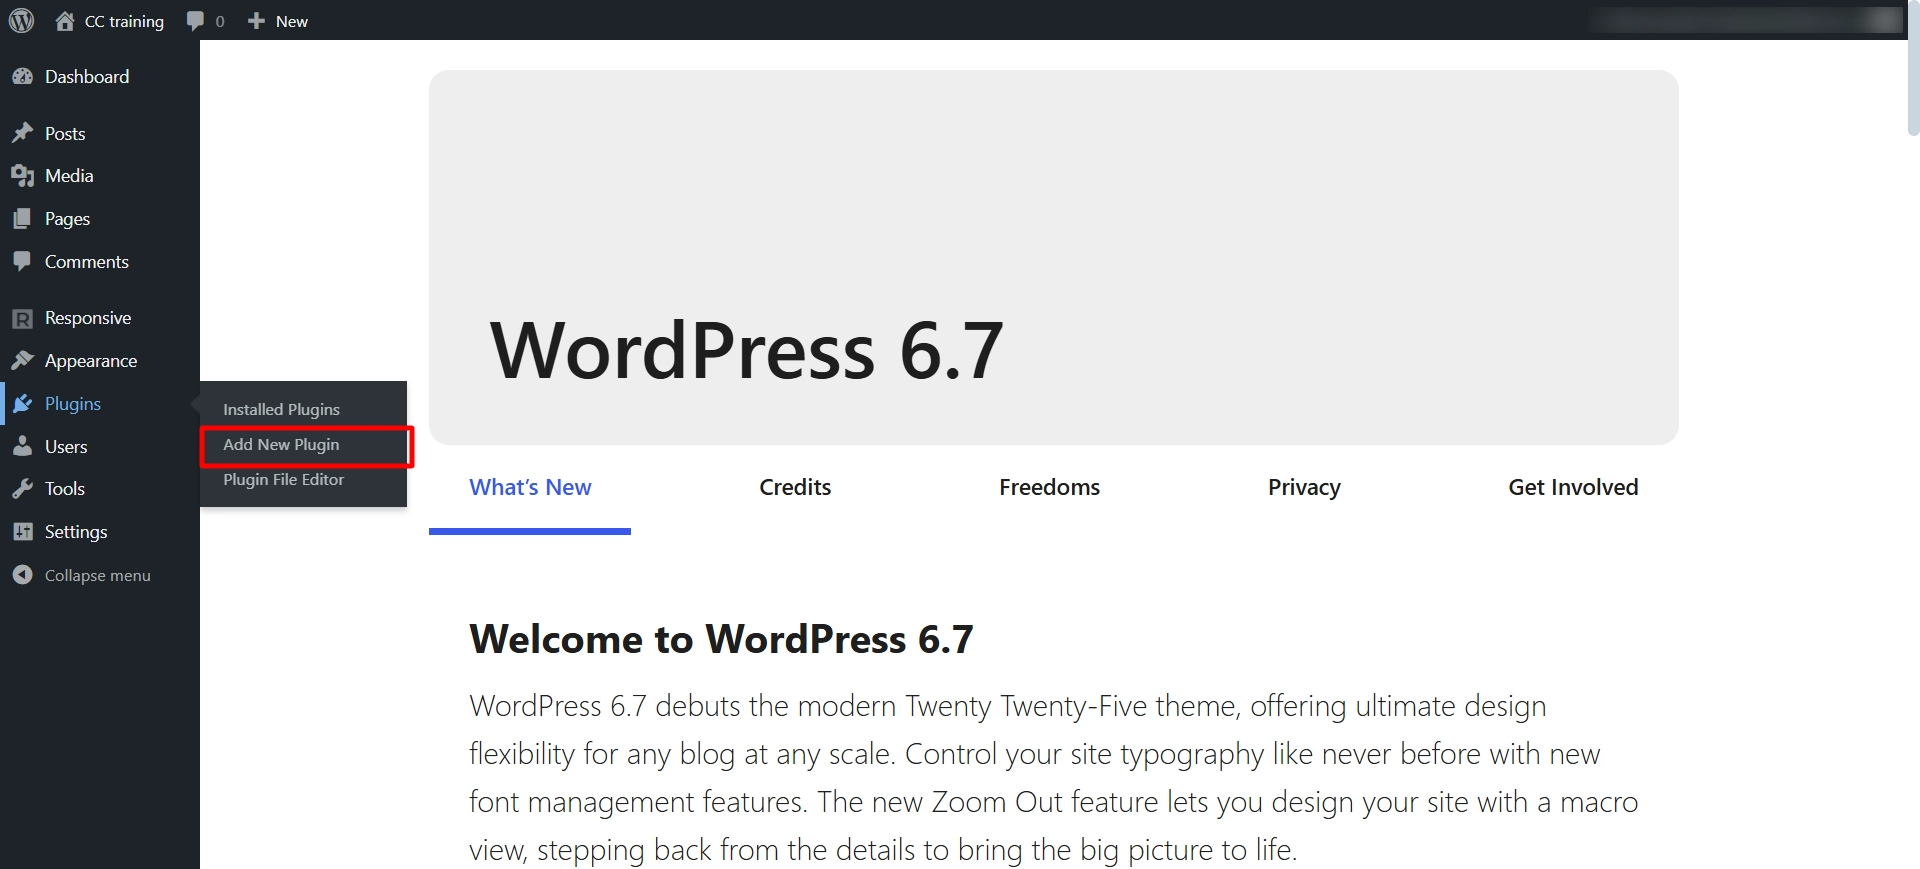Click the Settings sliders icon
The width and height of the screenshot is (1920, 869).
click(x=22, y=532)
